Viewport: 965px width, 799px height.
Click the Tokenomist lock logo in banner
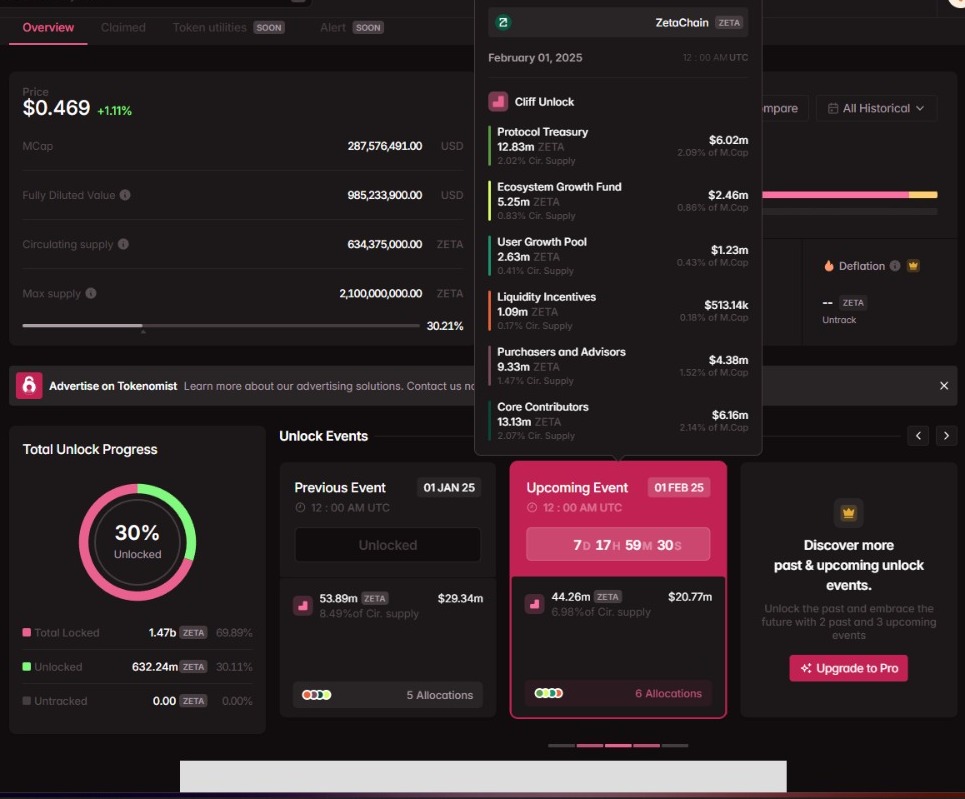[x=29, y=385]
